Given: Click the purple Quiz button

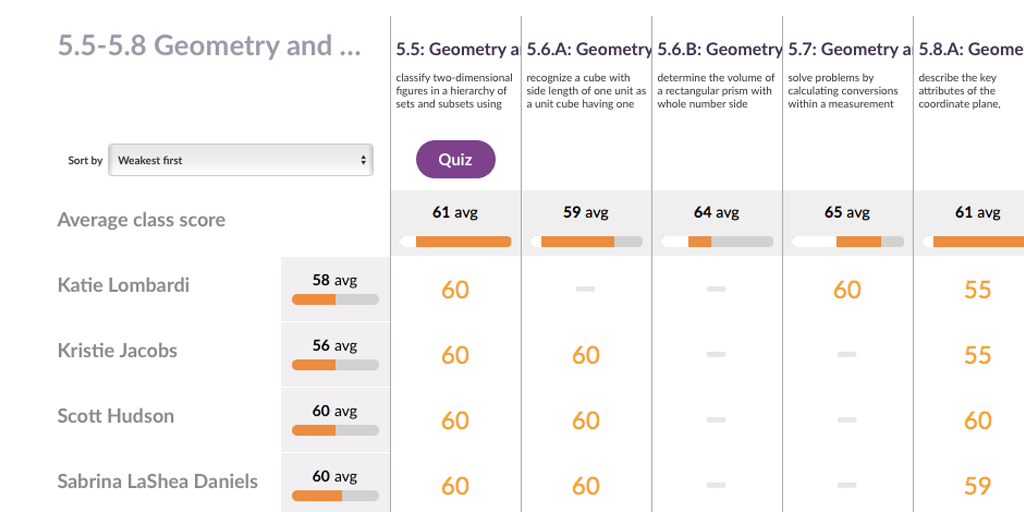Looking at the screenshot, I should 455,159.
